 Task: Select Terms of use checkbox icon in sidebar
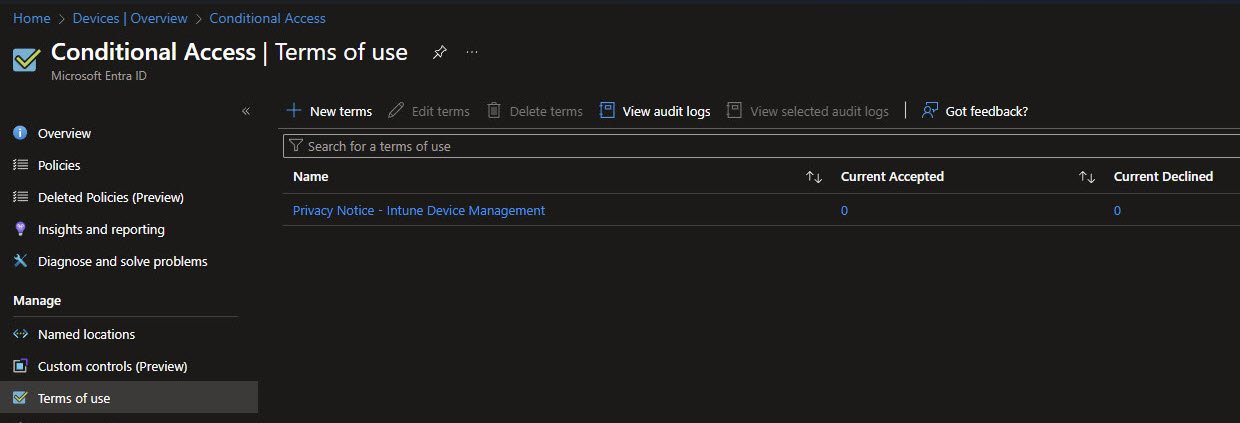(20, 398)
